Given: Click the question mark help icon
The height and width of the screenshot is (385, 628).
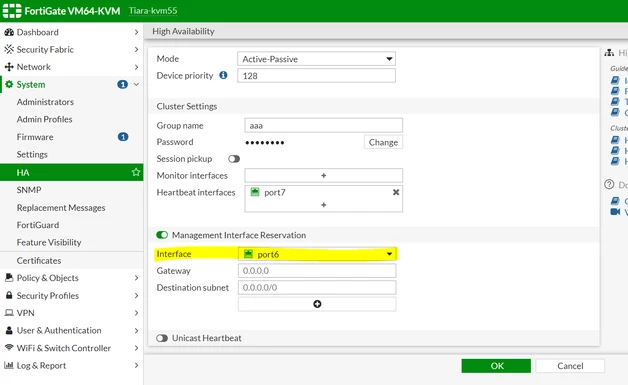Looking at the screenshot, I should pos(609,185).
